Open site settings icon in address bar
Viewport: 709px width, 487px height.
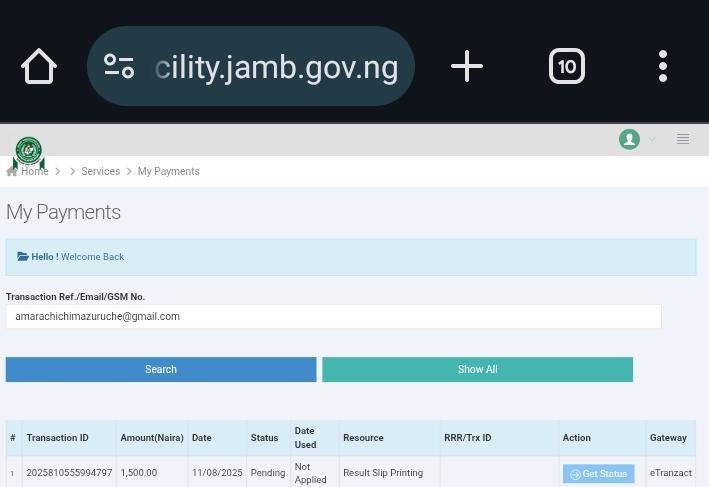(x=119, y=66)
